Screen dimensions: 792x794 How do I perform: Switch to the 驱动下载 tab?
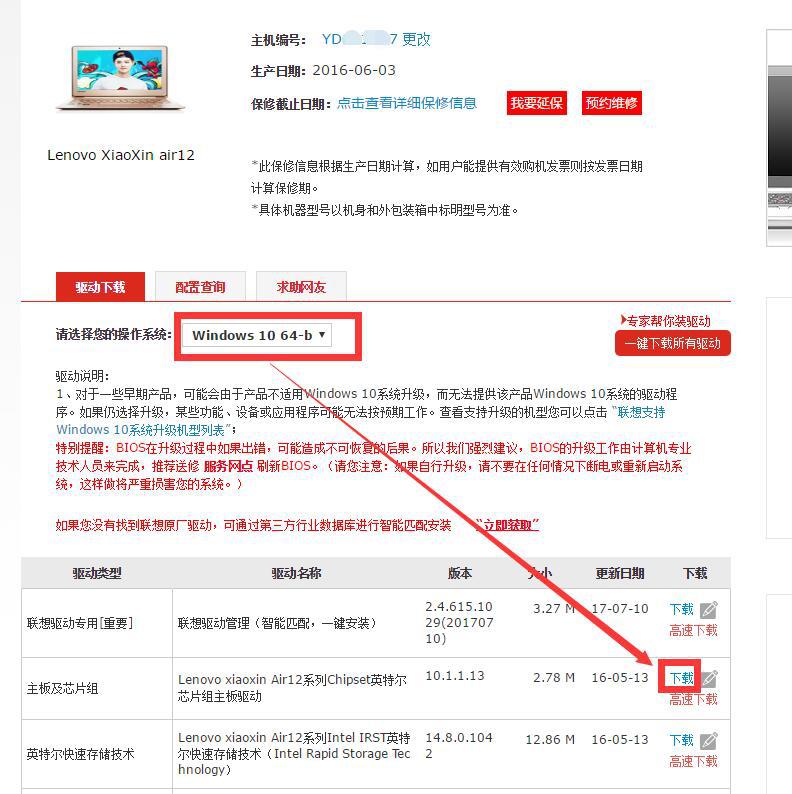click(100, 287)
